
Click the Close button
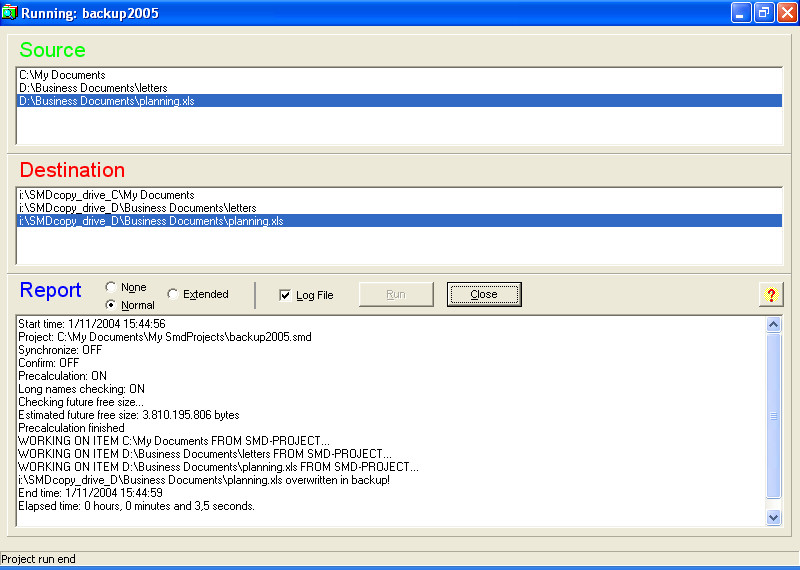pyautogui.click(x=484, y=294)
